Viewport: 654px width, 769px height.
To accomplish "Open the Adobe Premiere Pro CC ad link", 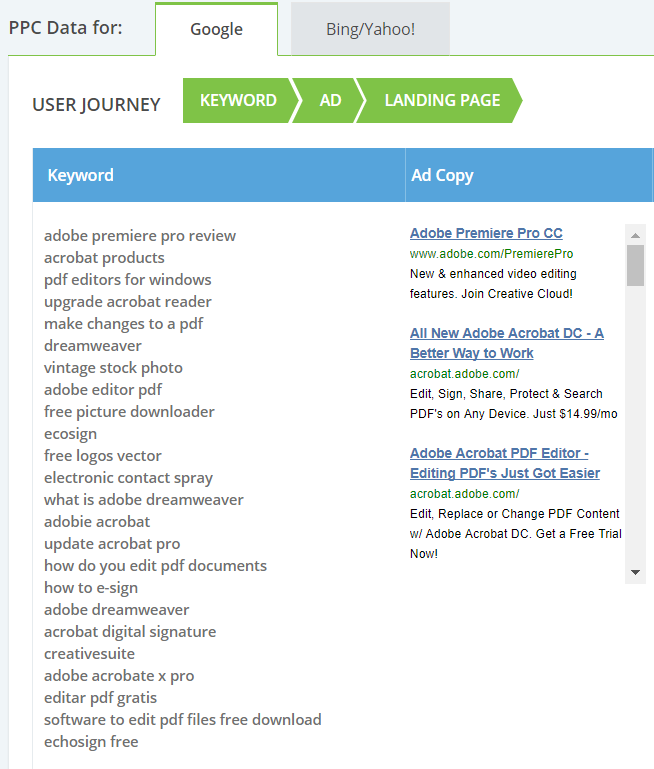I will coord(486,233).
